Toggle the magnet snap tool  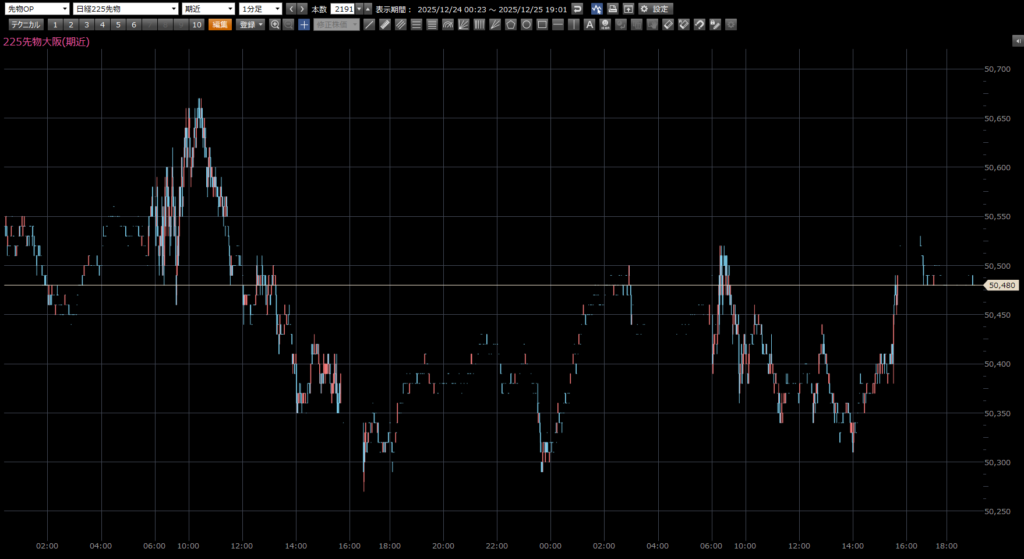pos(699,24)
